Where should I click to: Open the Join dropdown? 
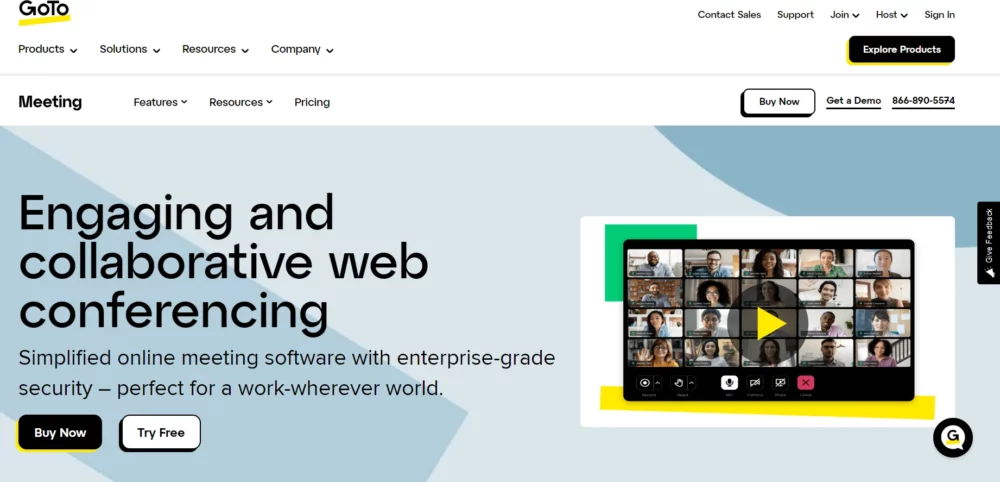click(x=844, y=15)
